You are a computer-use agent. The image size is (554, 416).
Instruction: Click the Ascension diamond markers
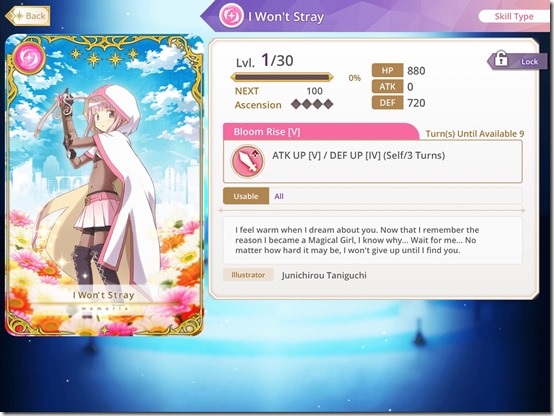[x=312, y=104]
